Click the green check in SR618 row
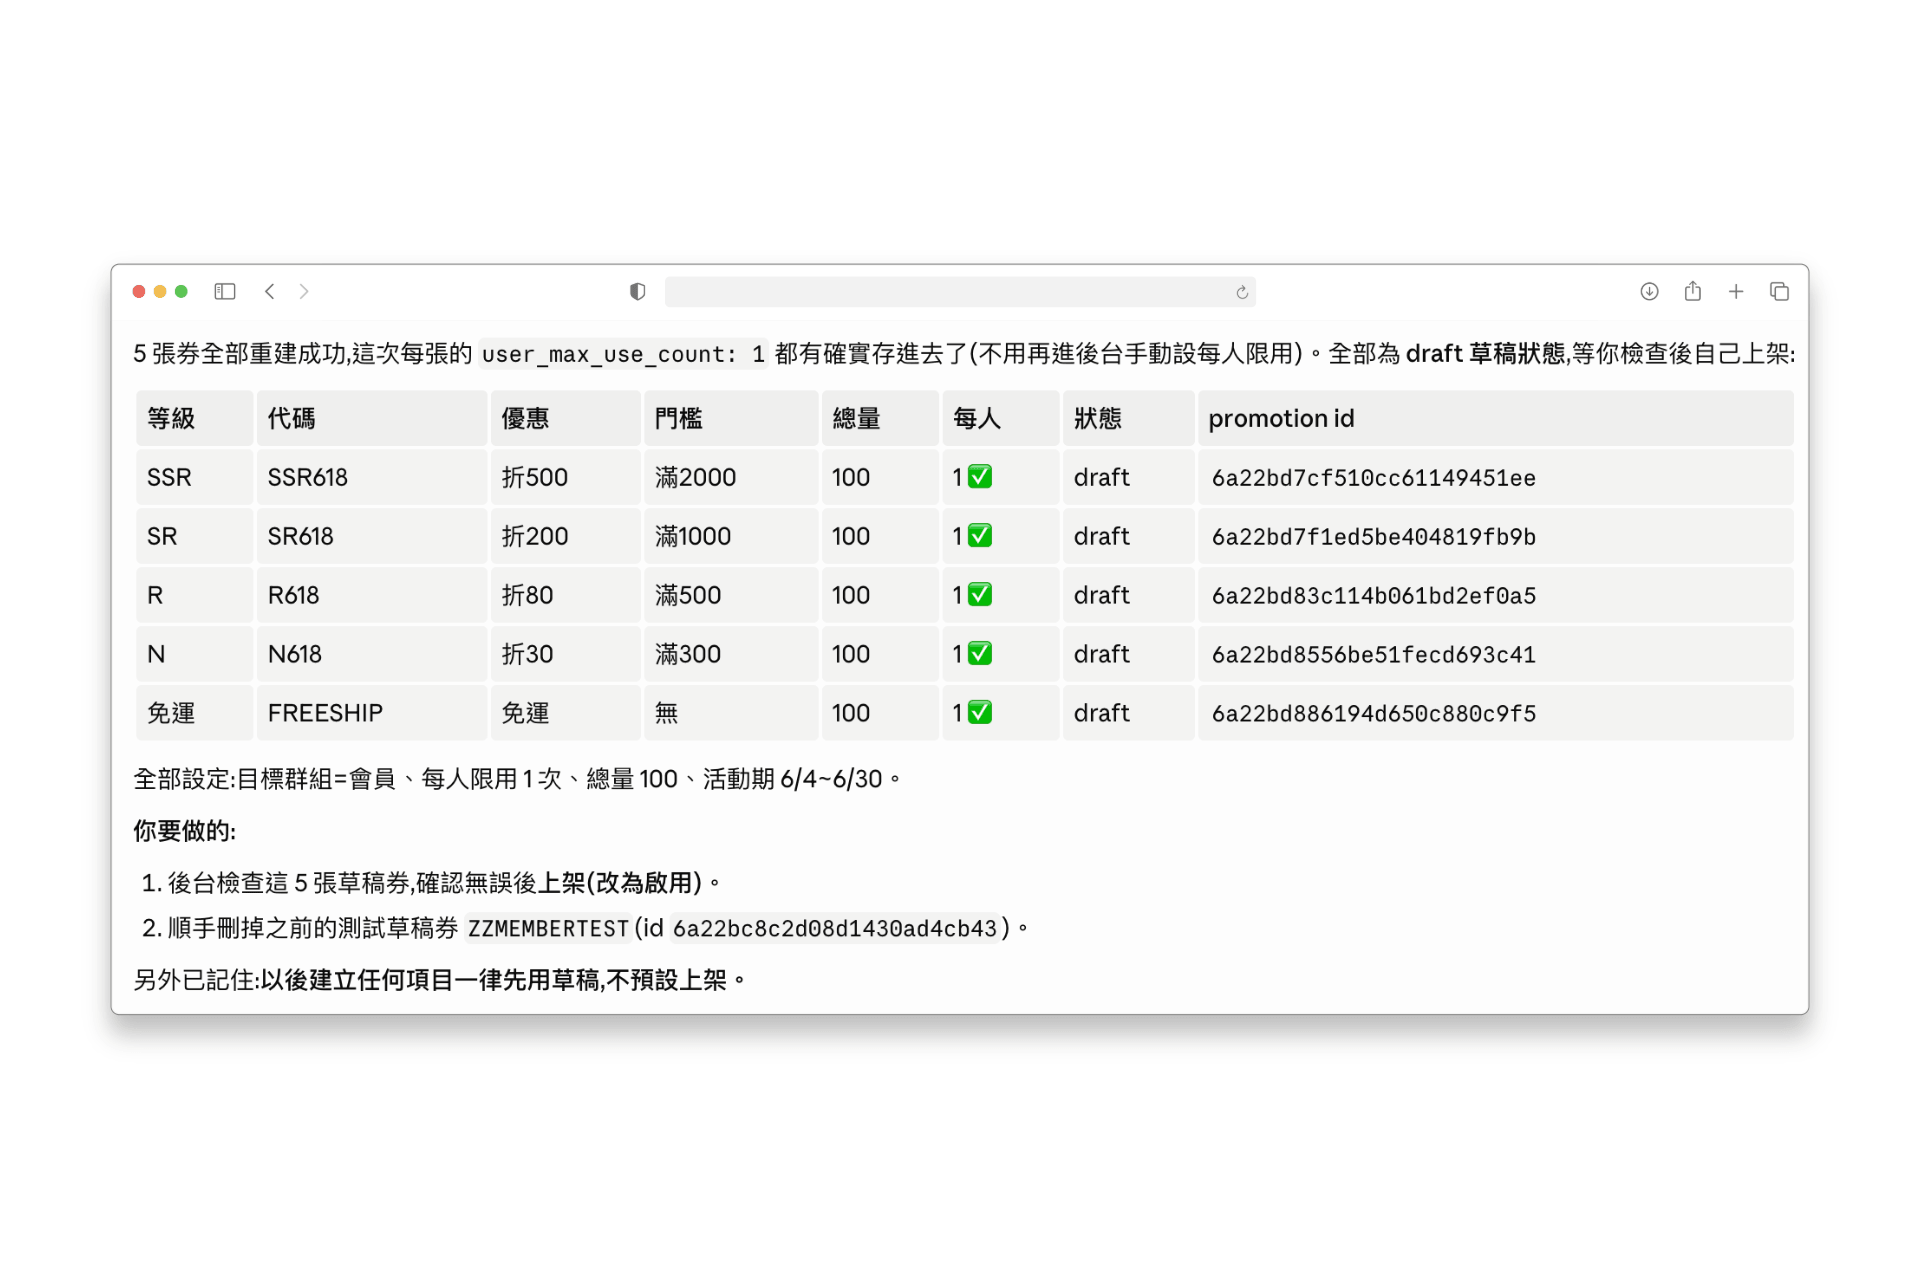Image resolution: width=1920 pixels, height=1280 pixels. point(980,536)
